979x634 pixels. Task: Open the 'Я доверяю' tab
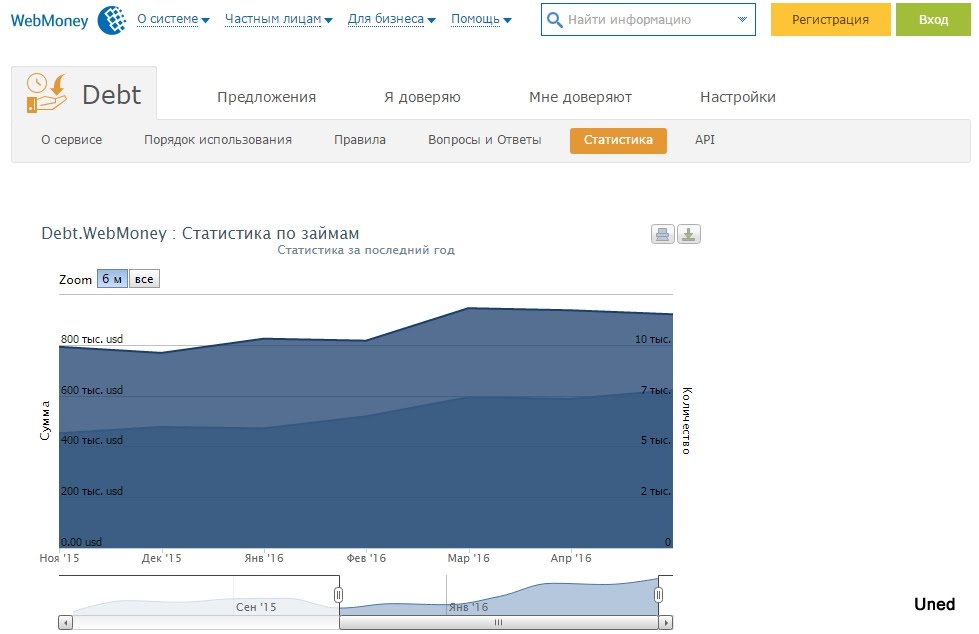tap(422, 97)
